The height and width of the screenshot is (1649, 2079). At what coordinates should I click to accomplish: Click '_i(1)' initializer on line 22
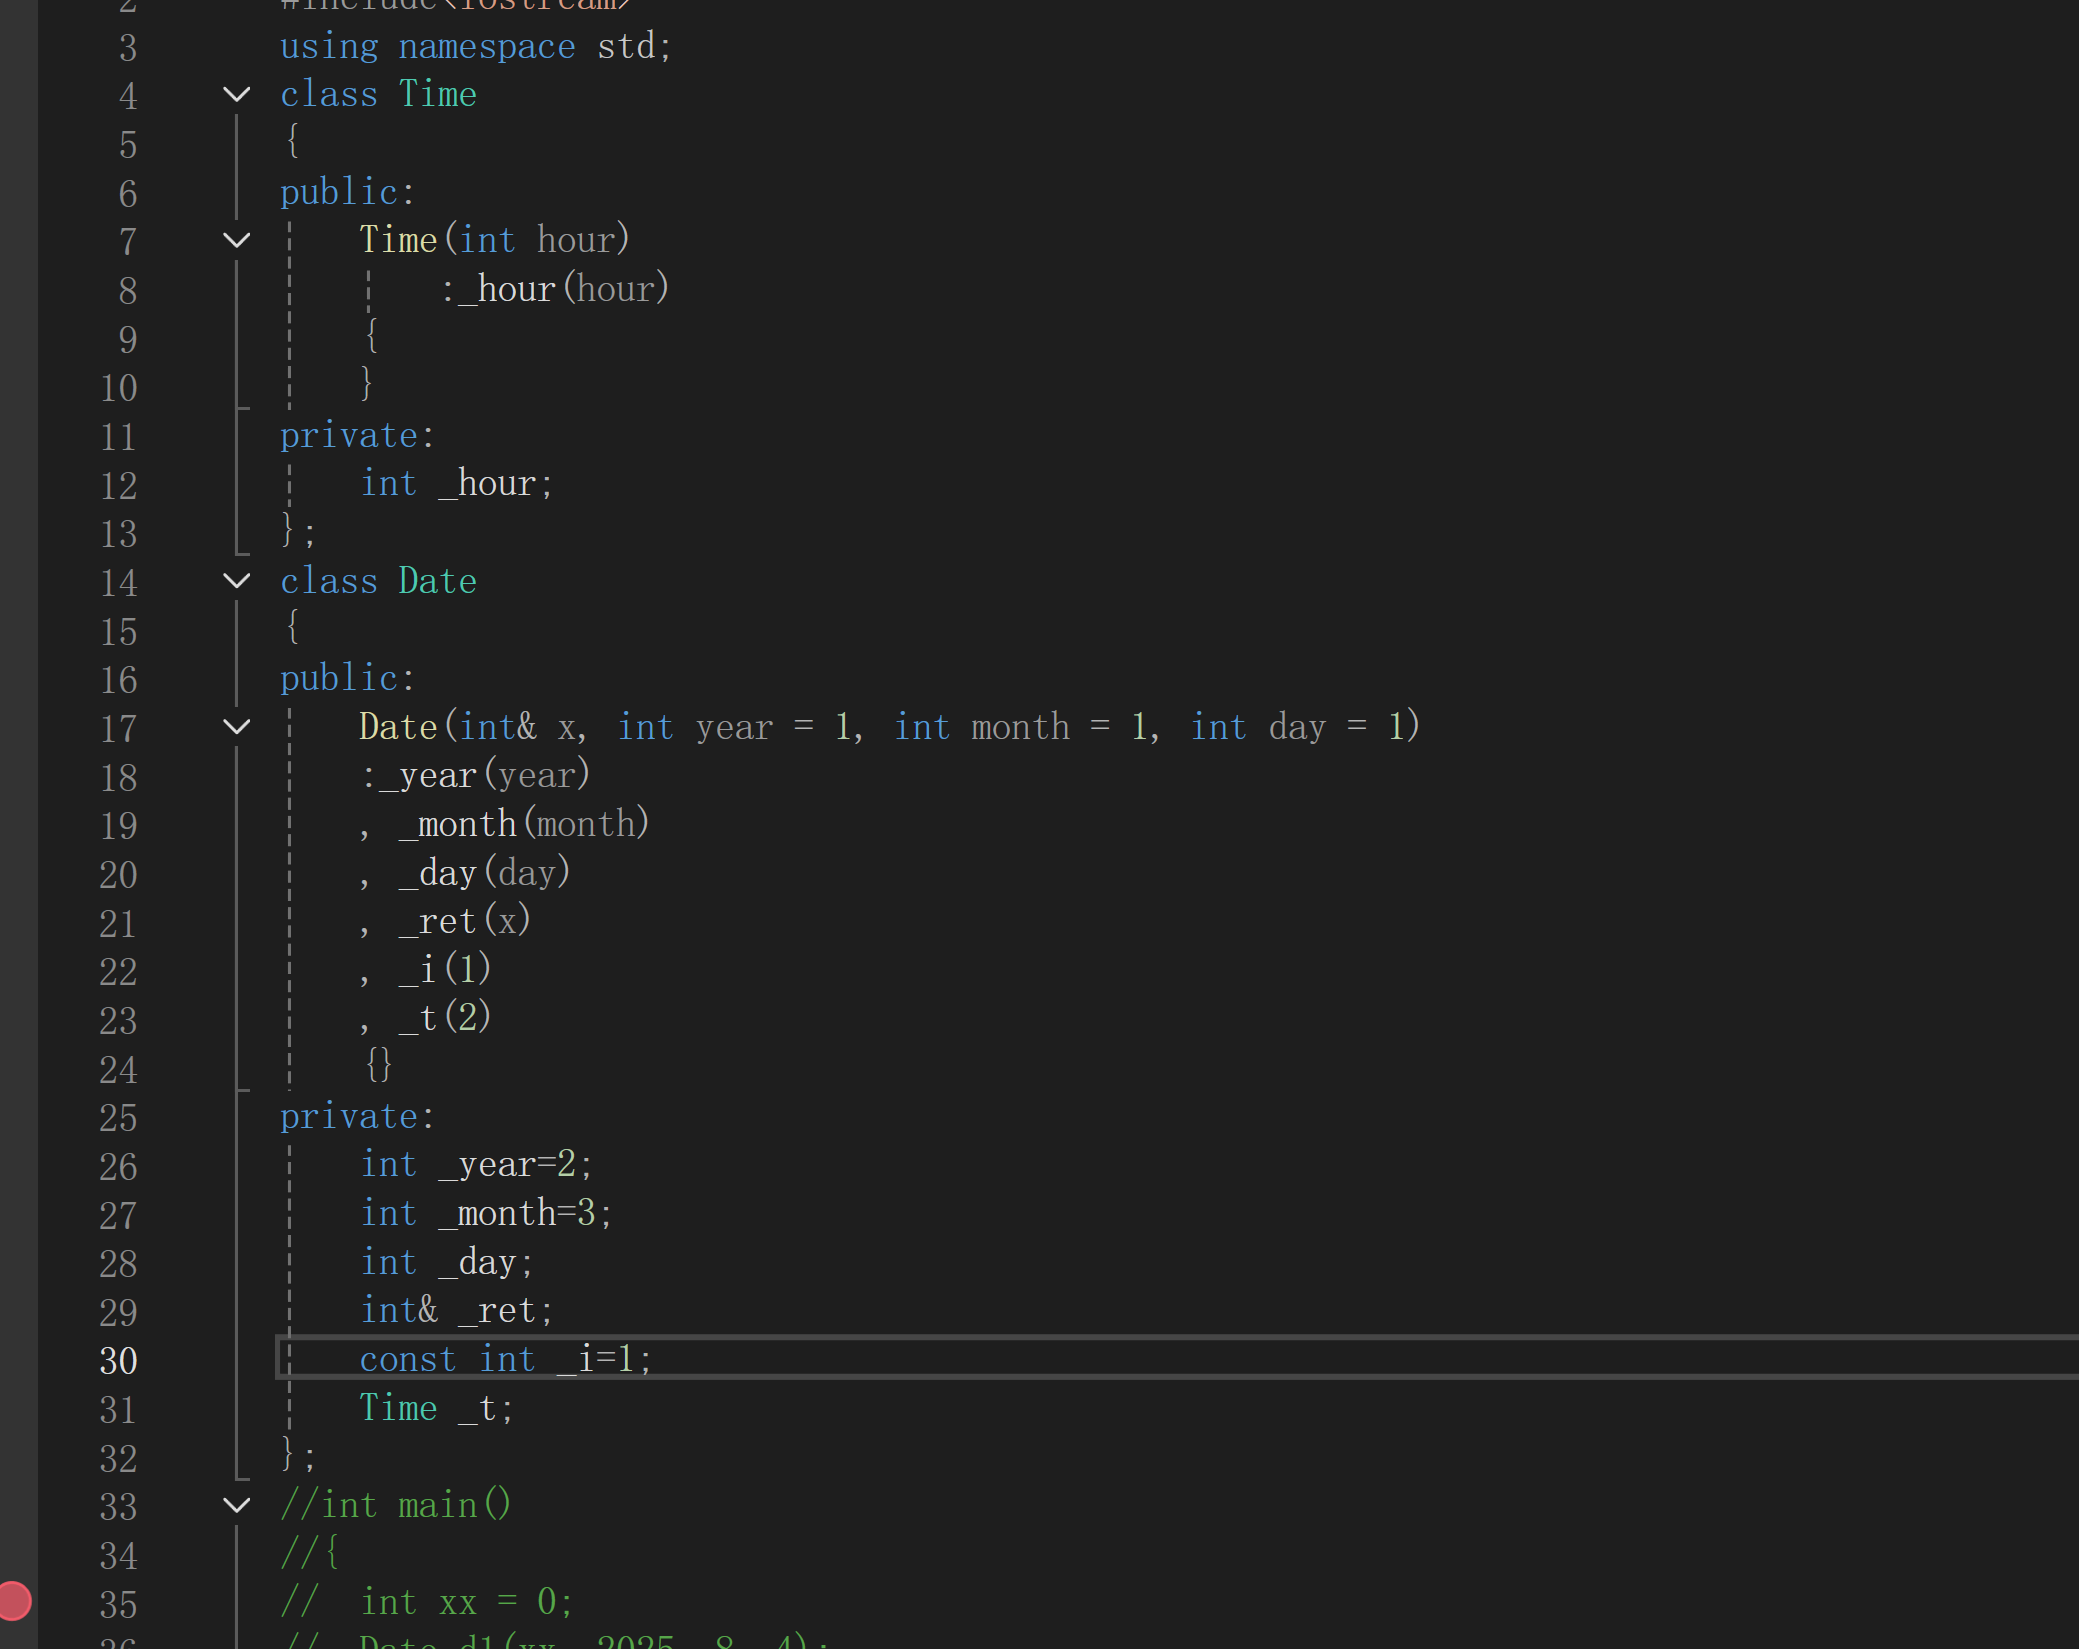click(445, 969)
